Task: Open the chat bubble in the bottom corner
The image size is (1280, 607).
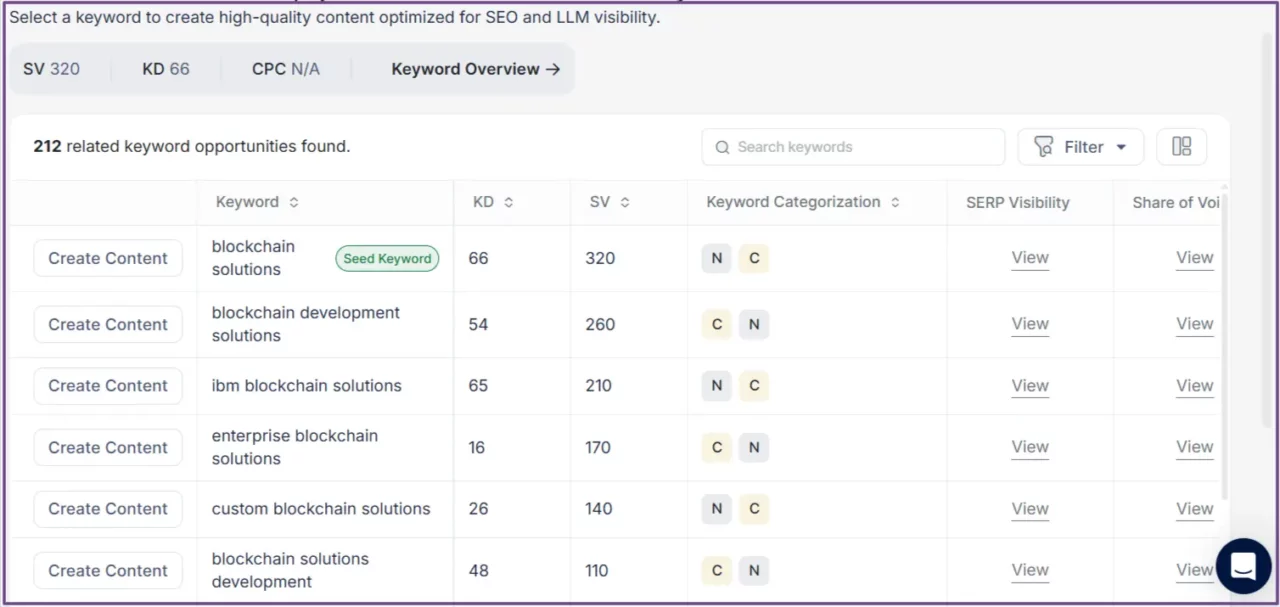Action: click(1243, 566)
